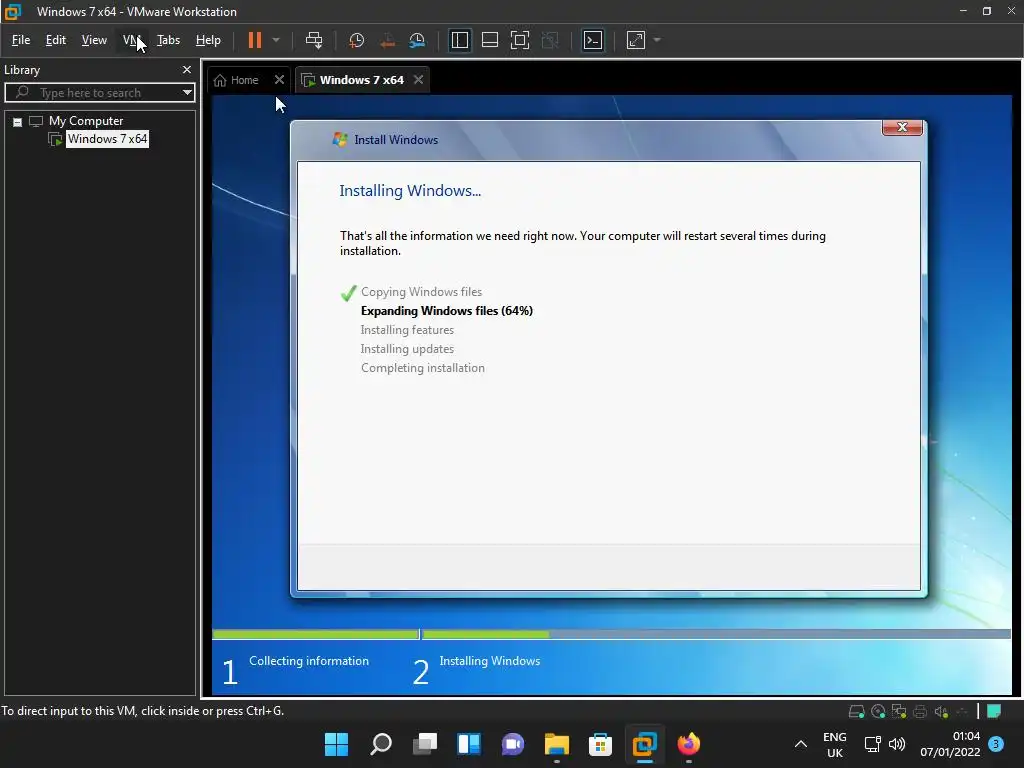The image size is (1024, 768).
Task: Click the ENG UK language indicator
Action: click(835, 744)
